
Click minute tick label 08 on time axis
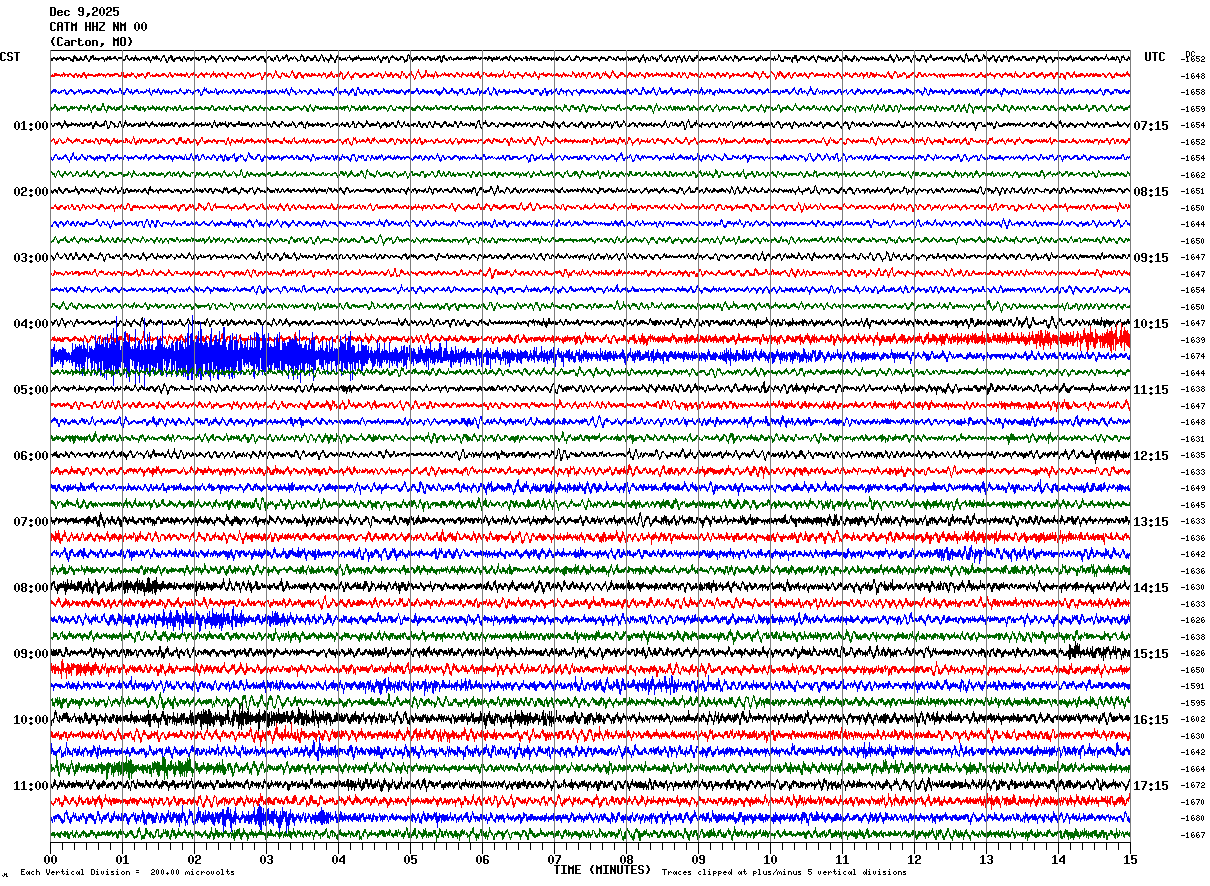pos(626,859)
